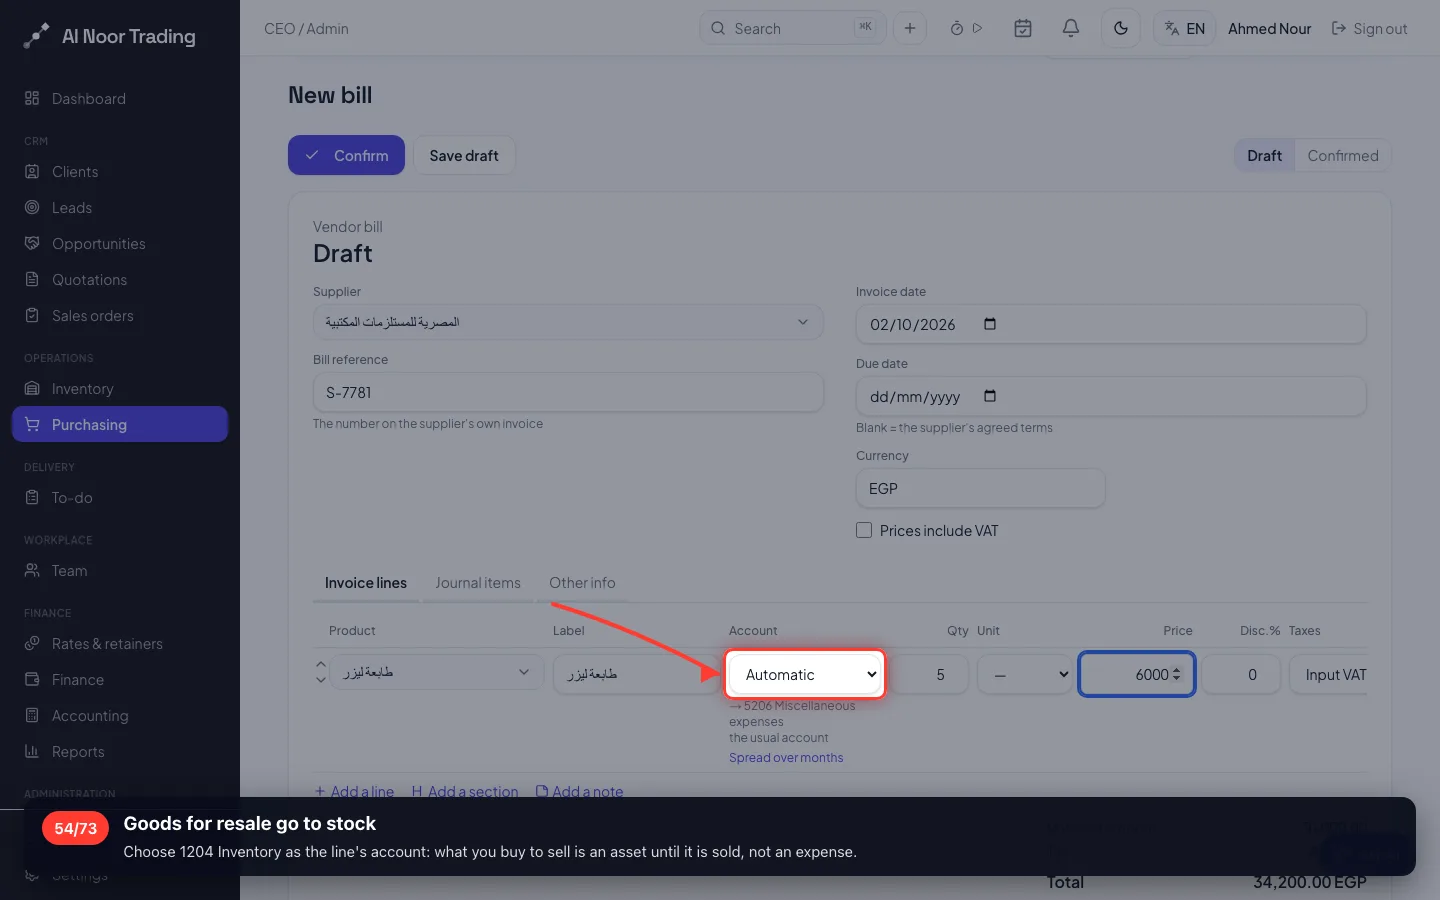Open the Product dropdown in invoice line
This screenshot has width=1440, height=900.
437,673
